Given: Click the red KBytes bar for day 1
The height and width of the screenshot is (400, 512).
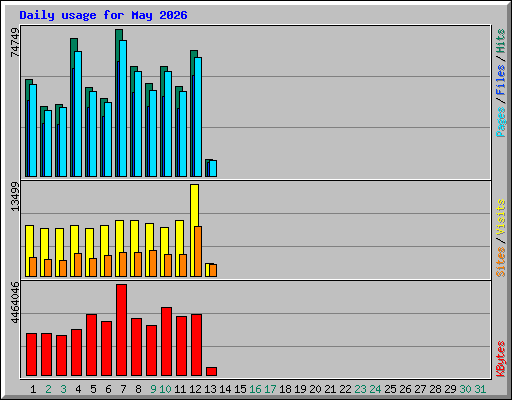Looking at the screenshot, I should click(x=32, y=355).
